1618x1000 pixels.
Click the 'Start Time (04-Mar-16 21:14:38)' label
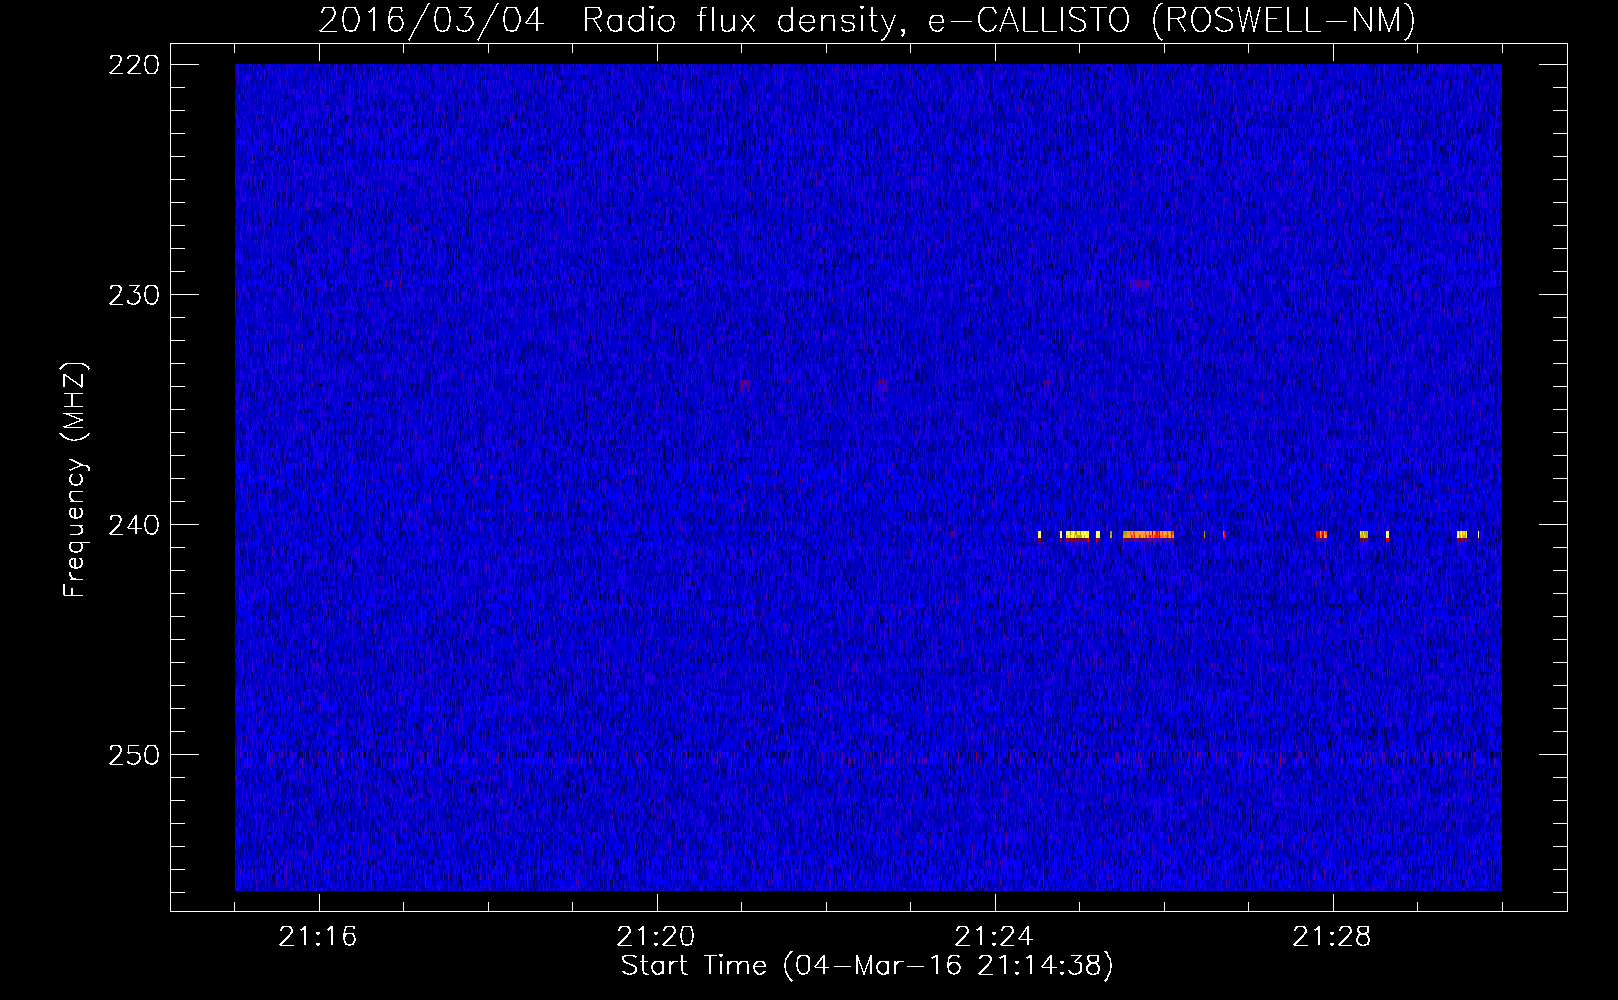[x=867, y=966]
